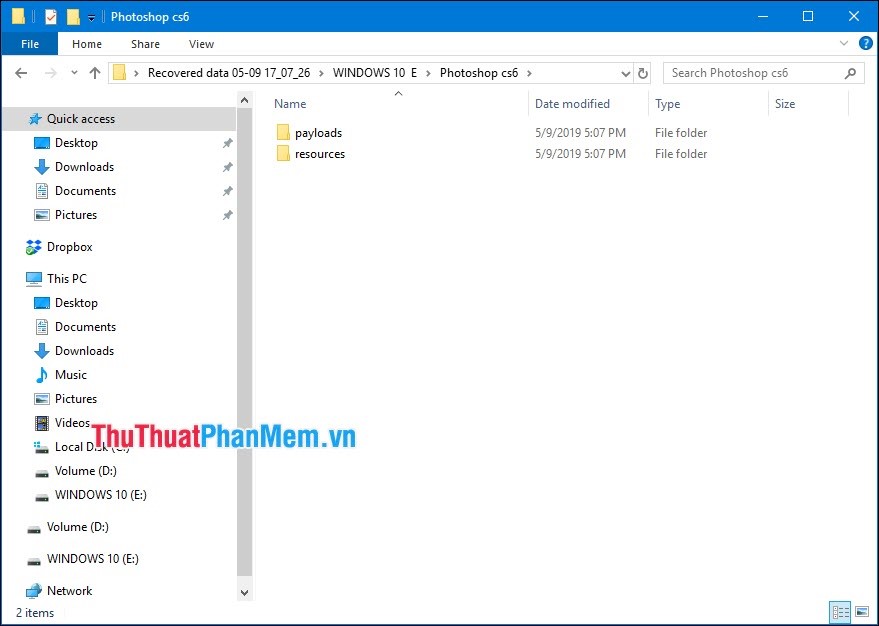Viewport: 879px width, 626px height.
Task: Open the quick access toolbar customize dropdown
Action: (90, 16)
